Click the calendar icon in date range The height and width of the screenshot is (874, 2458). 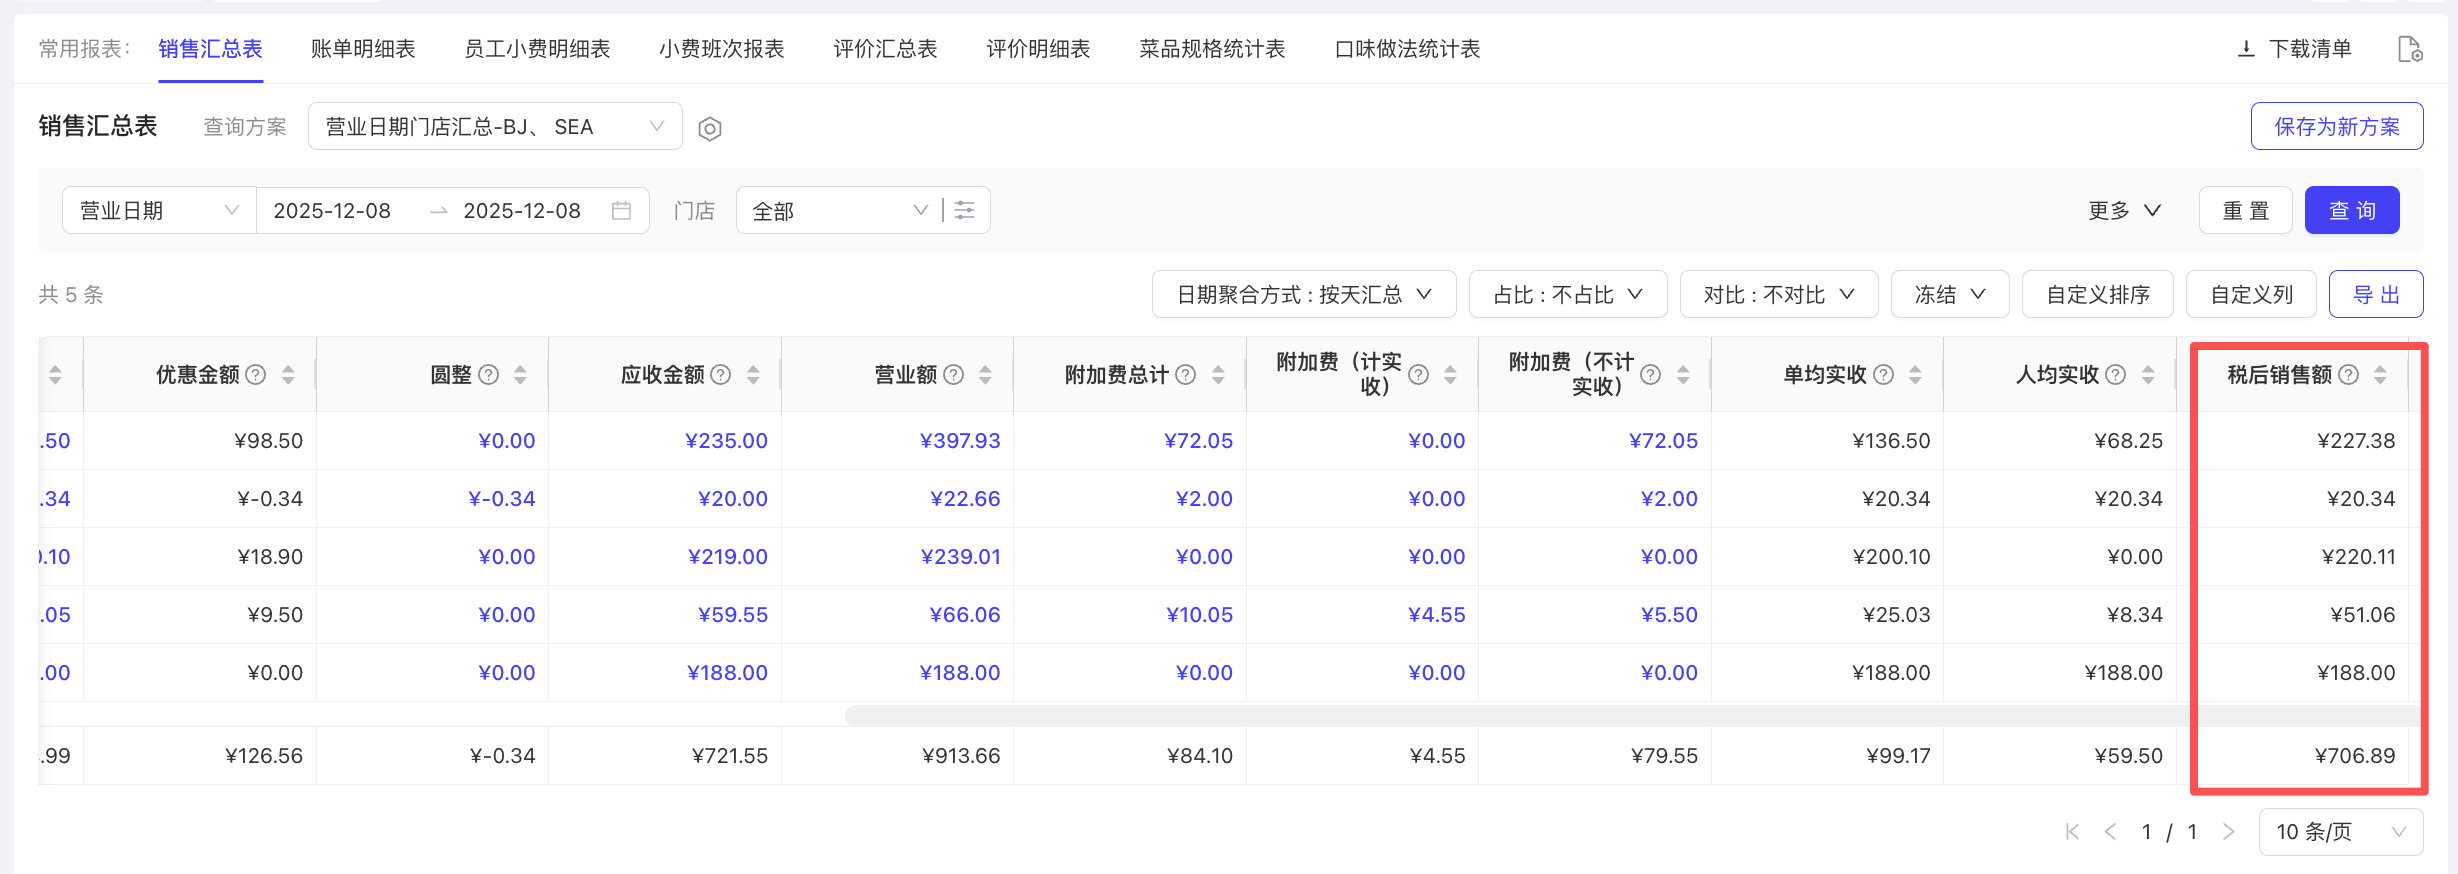tap(621, 211)
